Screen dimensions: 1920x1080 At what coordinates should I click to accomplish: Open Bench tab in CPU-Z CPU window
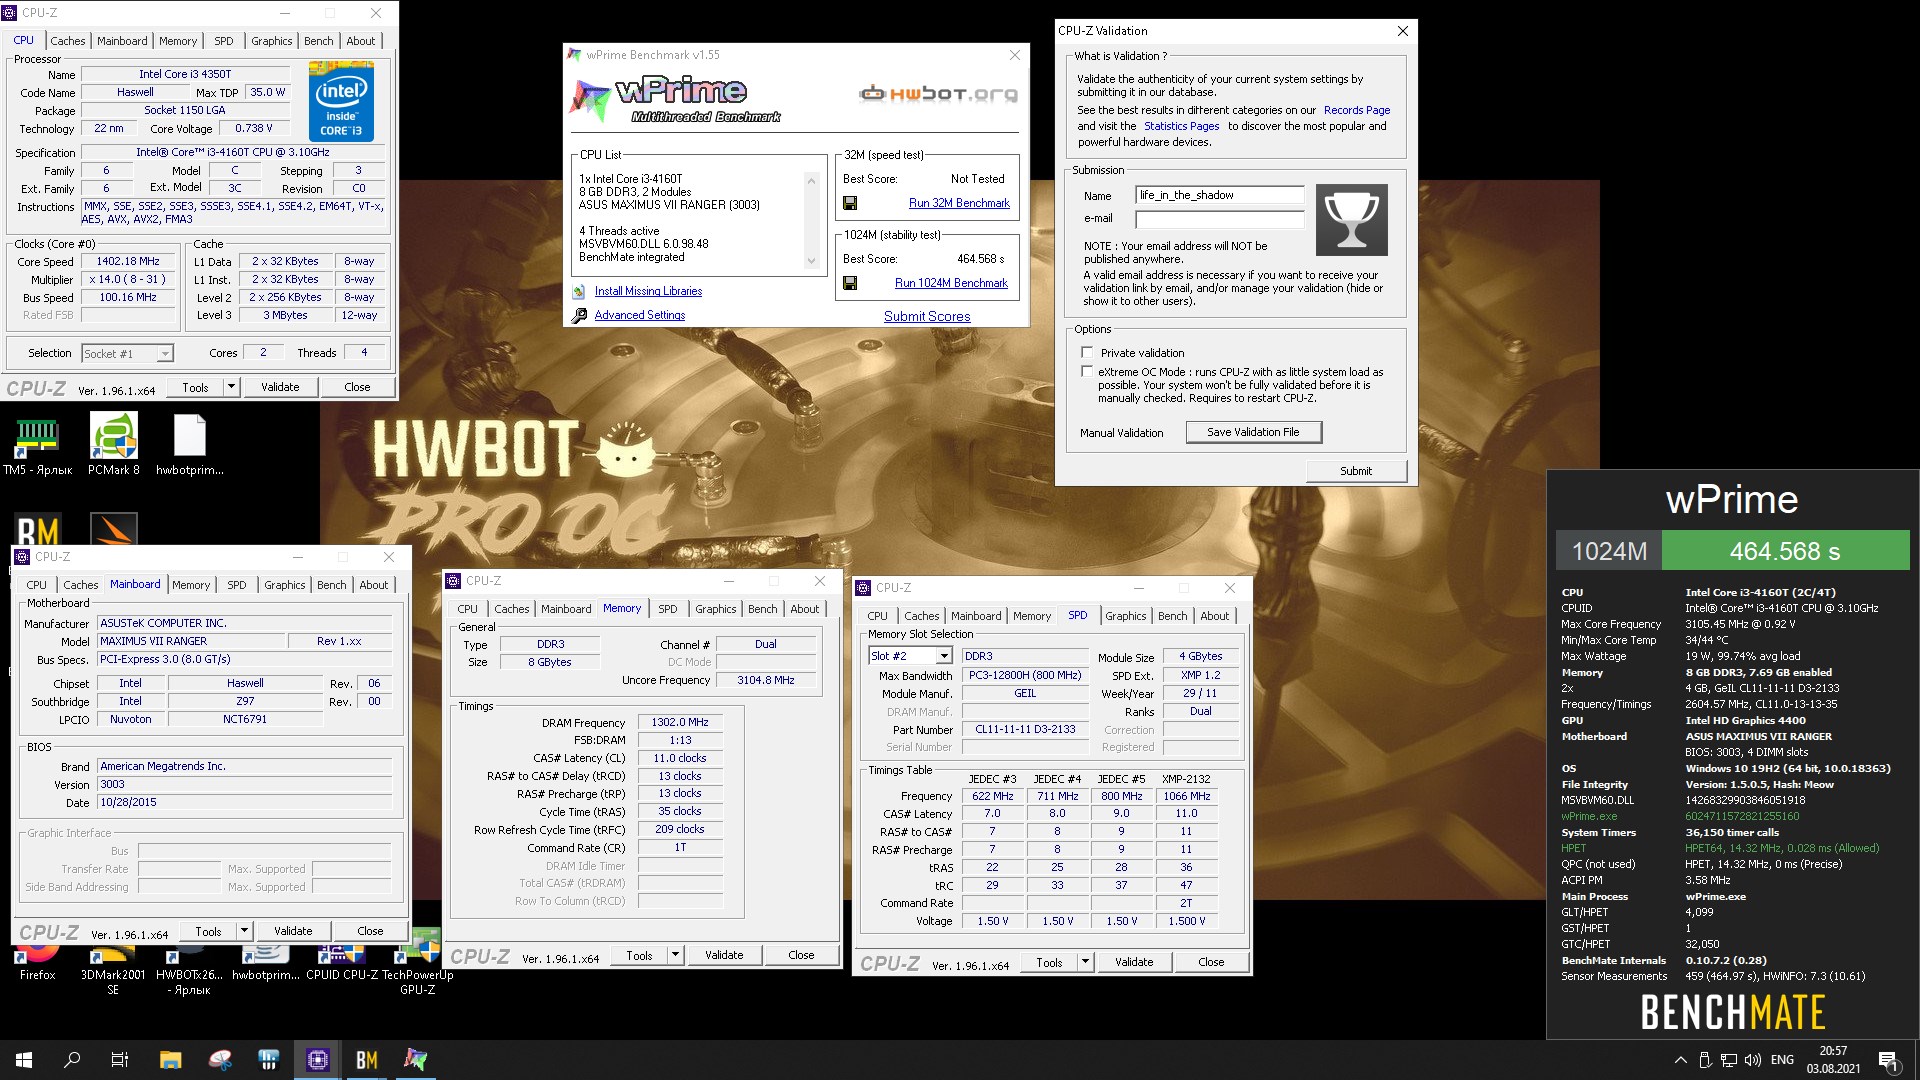coord(319,41)
